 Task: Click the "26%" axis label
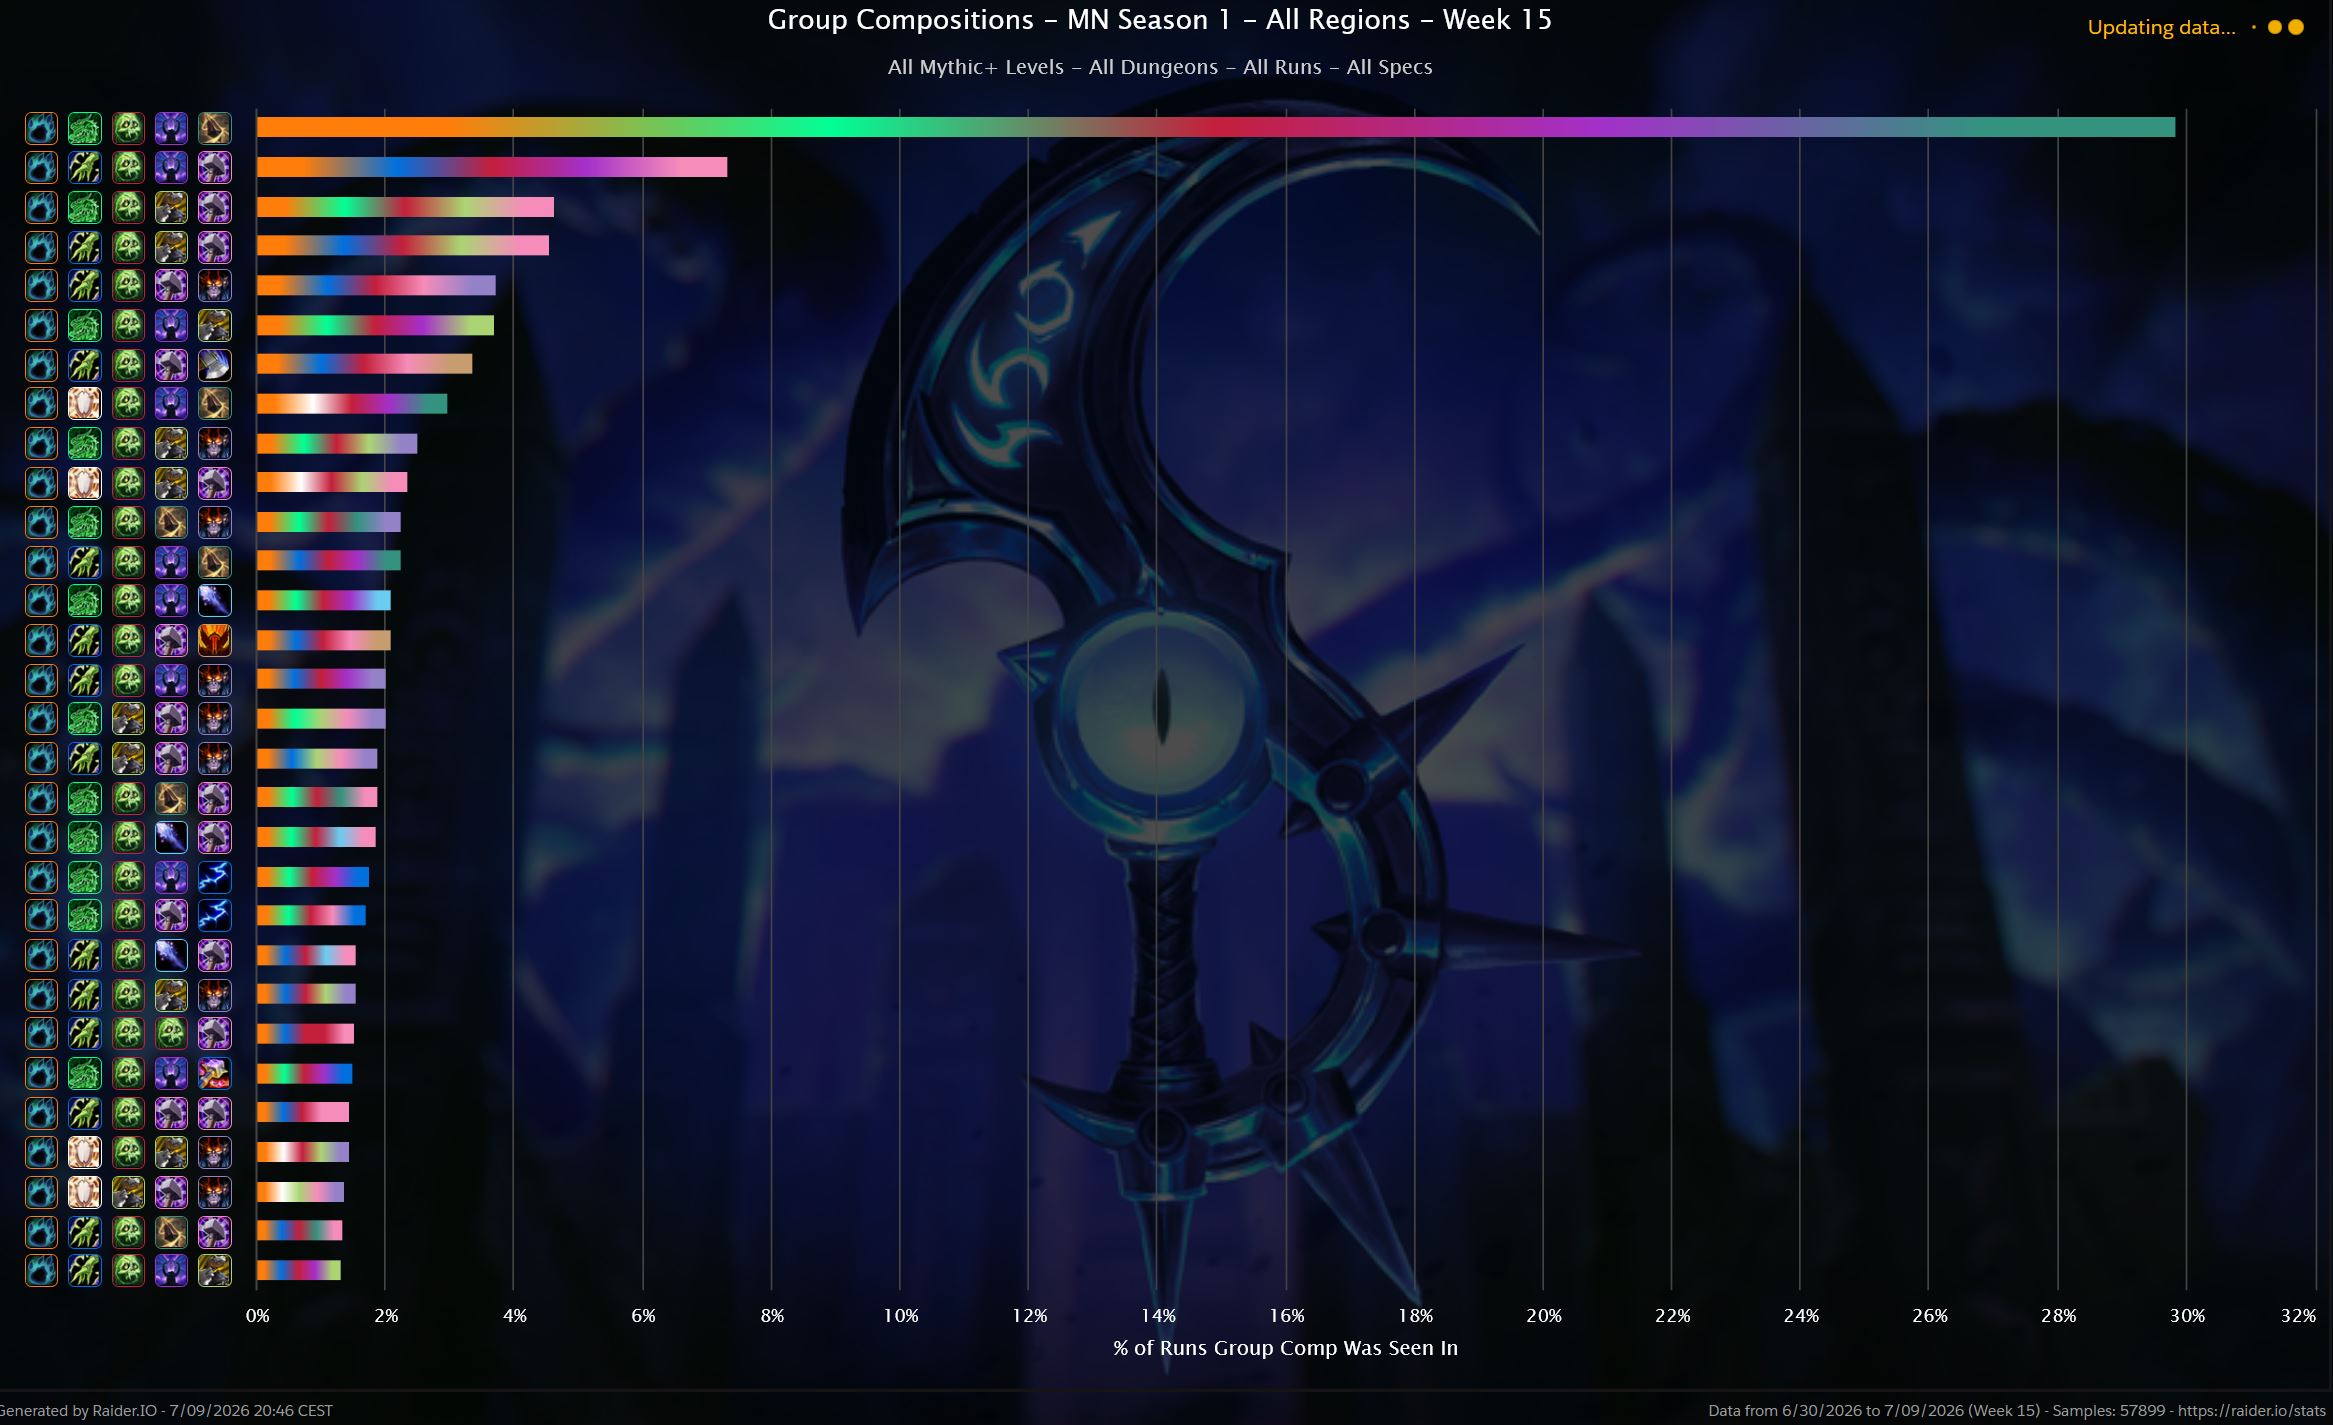(x=1930, y=1316)
